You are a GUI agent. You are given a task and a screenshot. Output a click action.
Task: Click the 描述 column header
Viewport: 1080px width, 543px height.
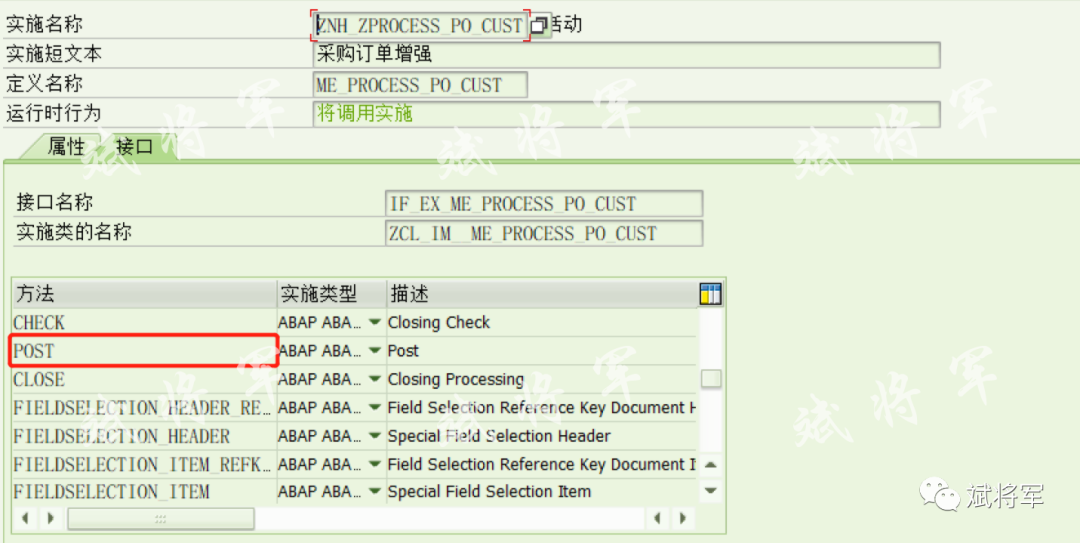click(542, 294)
